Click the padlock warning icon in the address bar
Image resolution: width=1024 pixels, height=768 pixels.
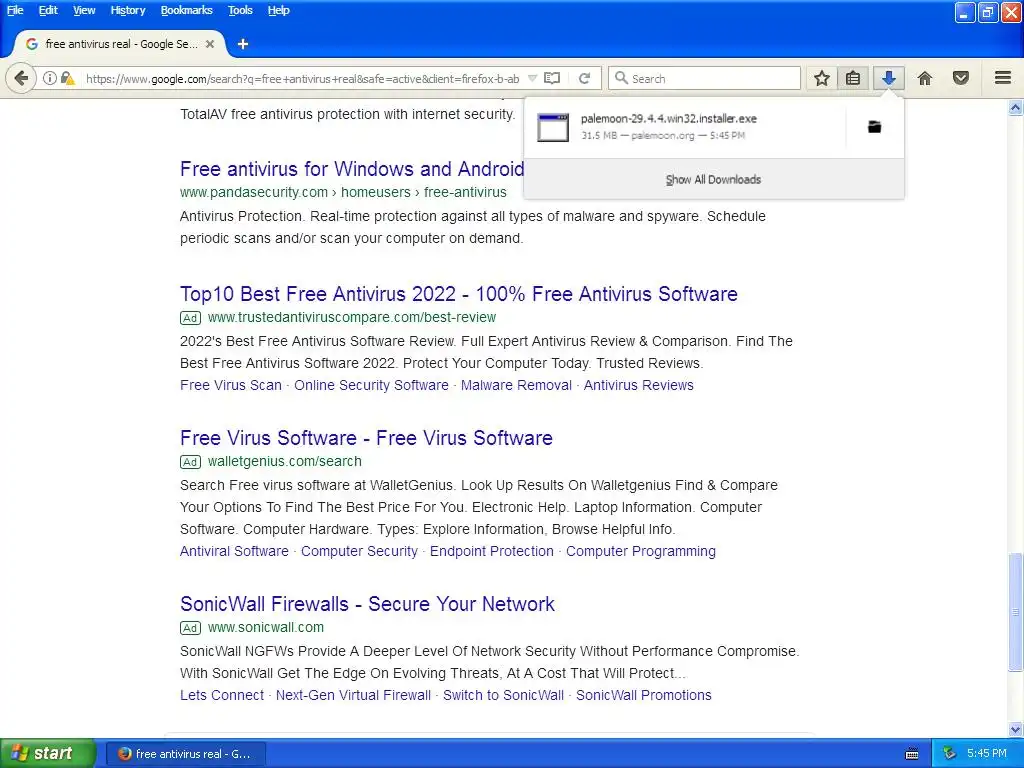coord(67,78)
